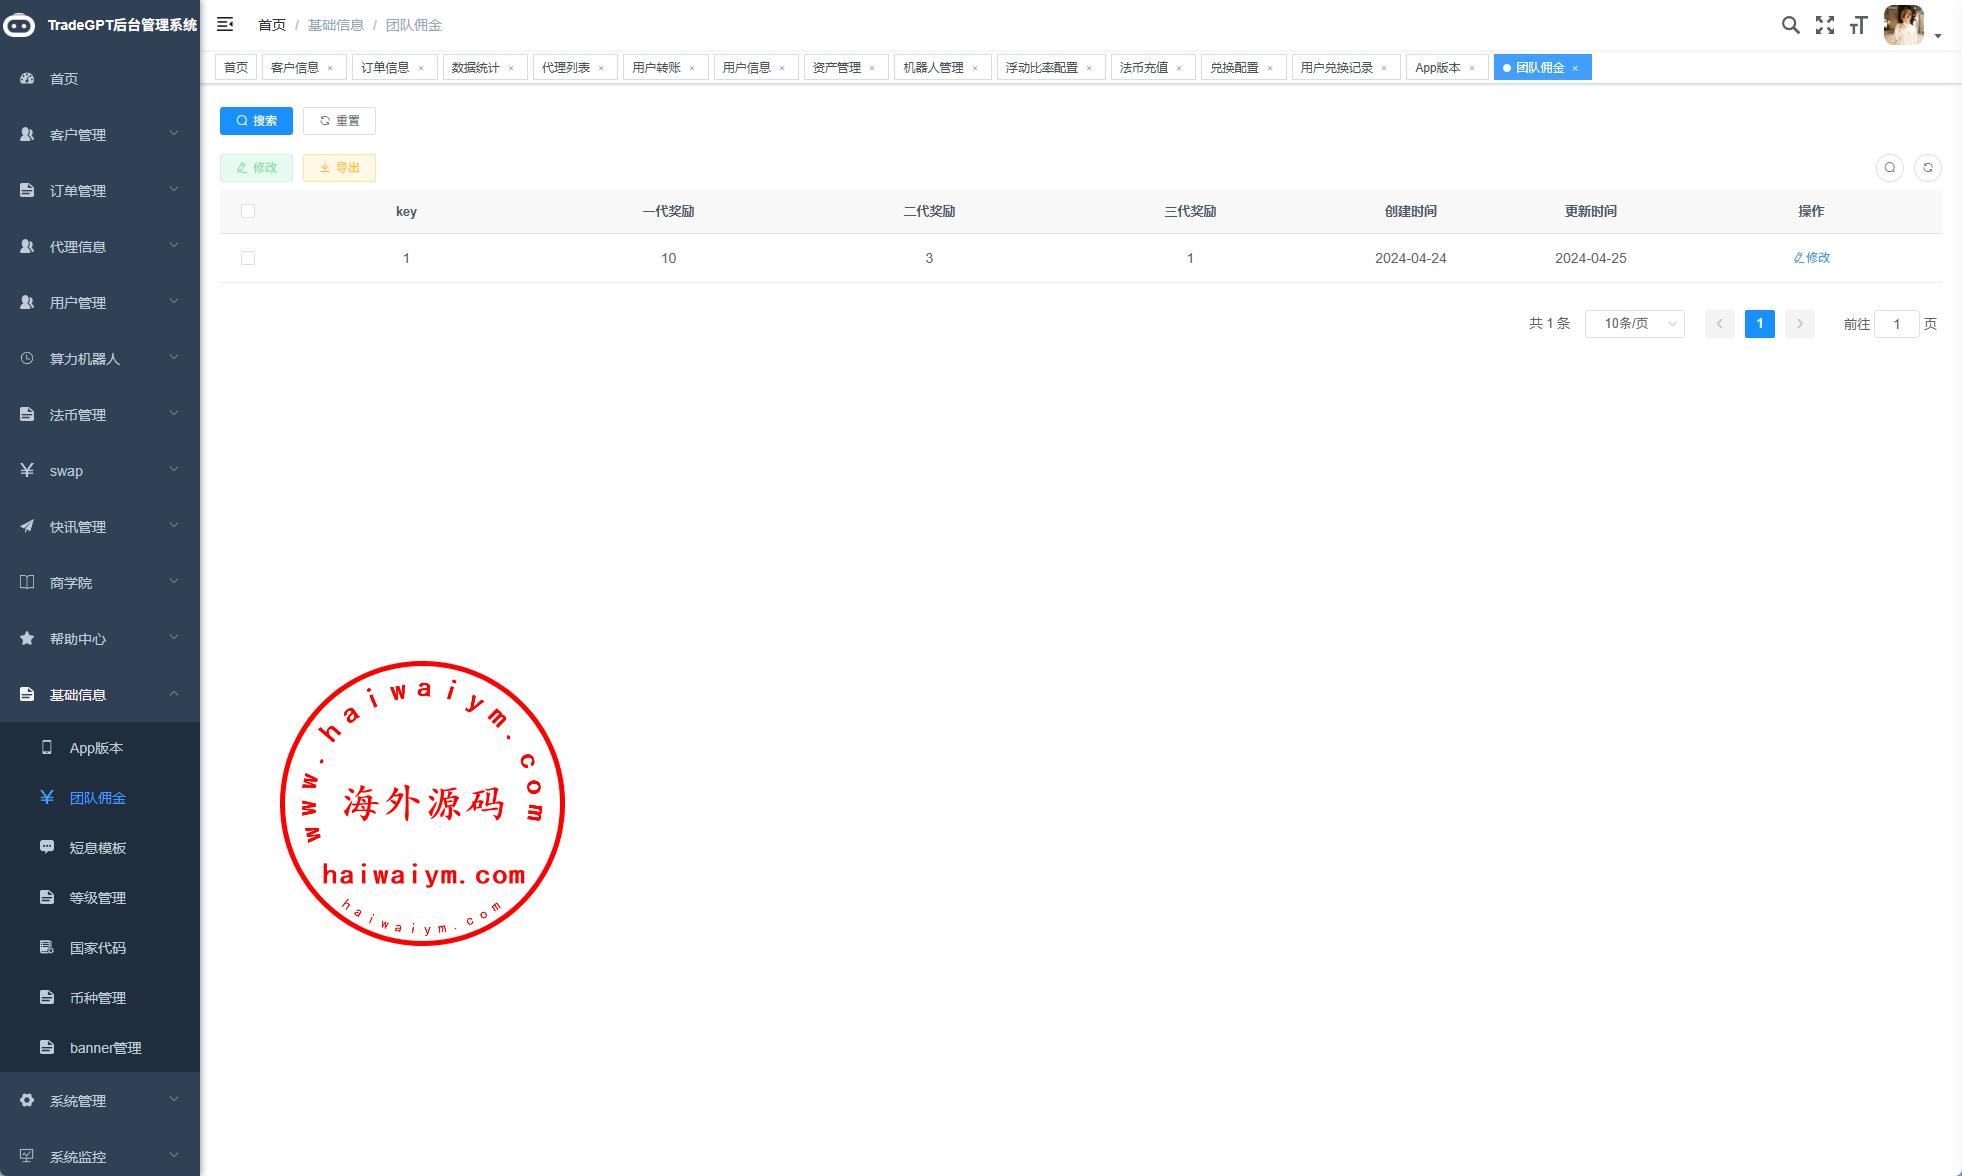Click the round hide-search icon above table
This screenshot has height=1176, width=1962.
click(x=1889, y=168)
